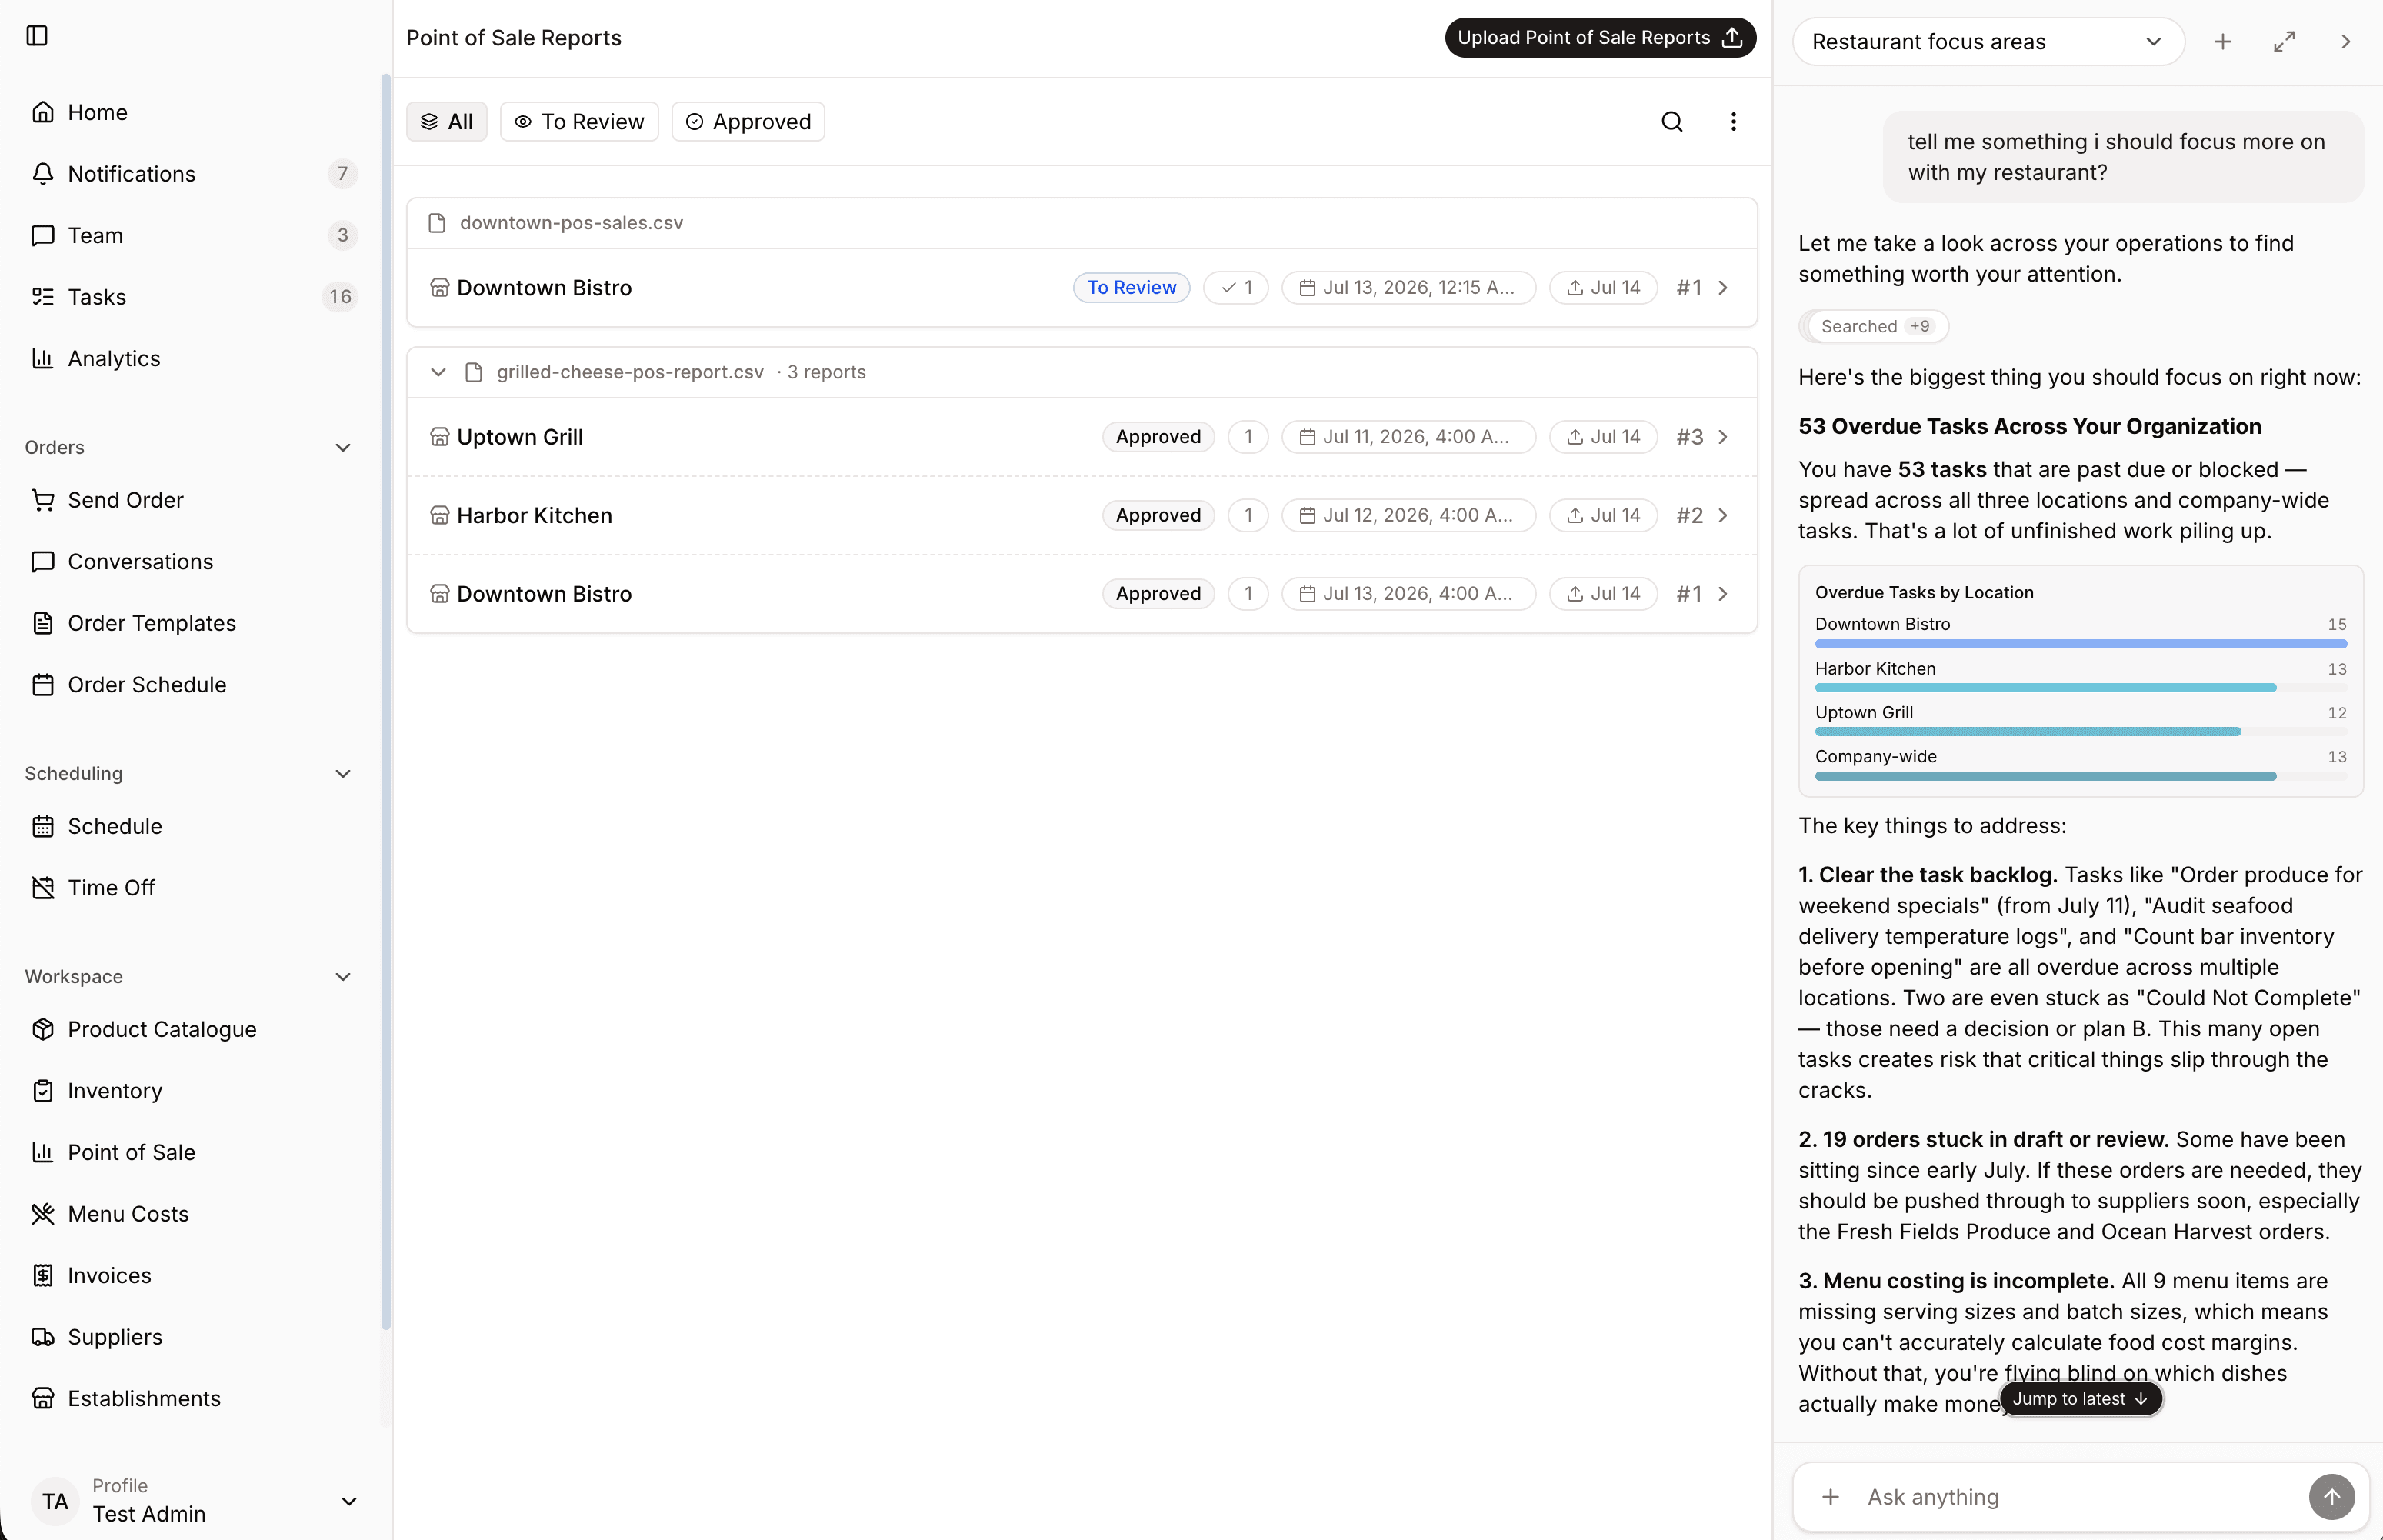The width and height of the screenshot is (2383, 1540).
Task: Open Harbor Kitchen report row
Action: click(x=1082, y=516)
